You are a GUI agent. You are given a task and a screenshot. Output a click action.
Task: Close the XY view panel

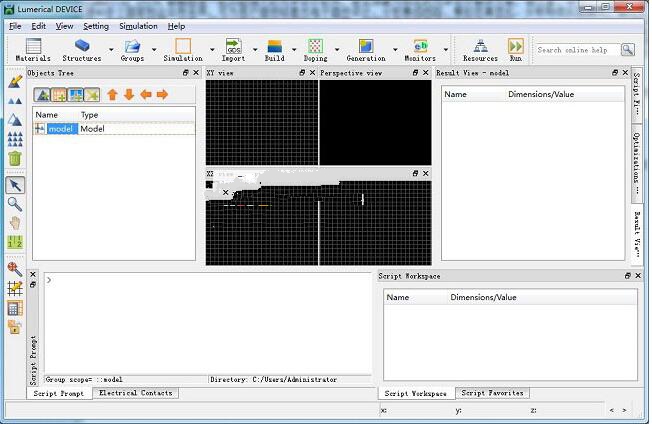[x=313, y=73]
